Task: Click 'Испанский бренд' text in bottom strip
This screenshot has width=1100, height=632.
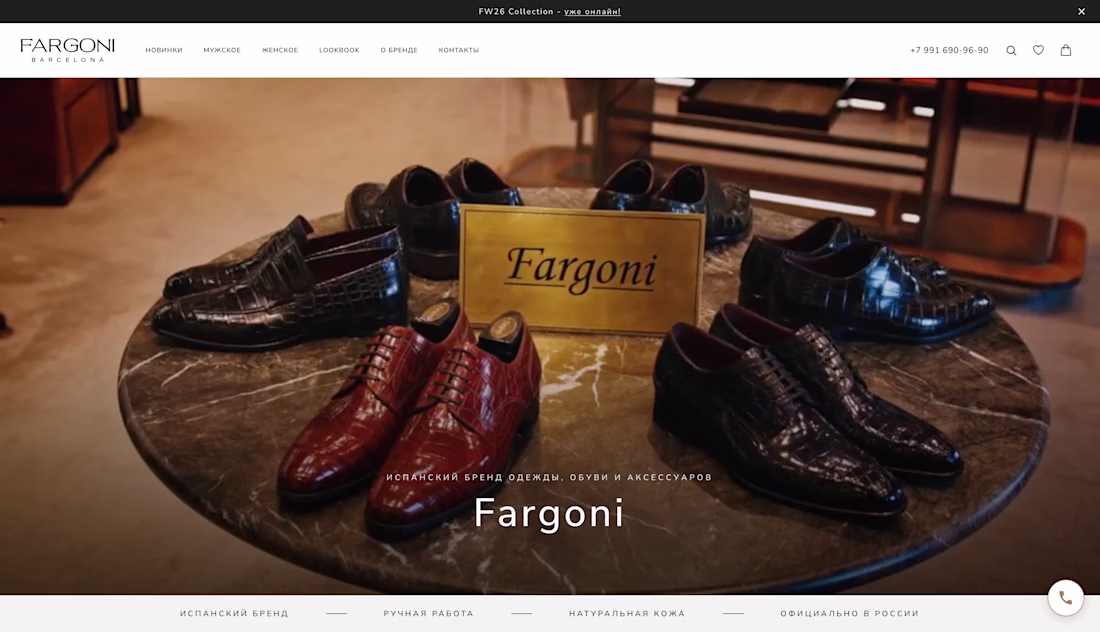Action: click(234, 613)
